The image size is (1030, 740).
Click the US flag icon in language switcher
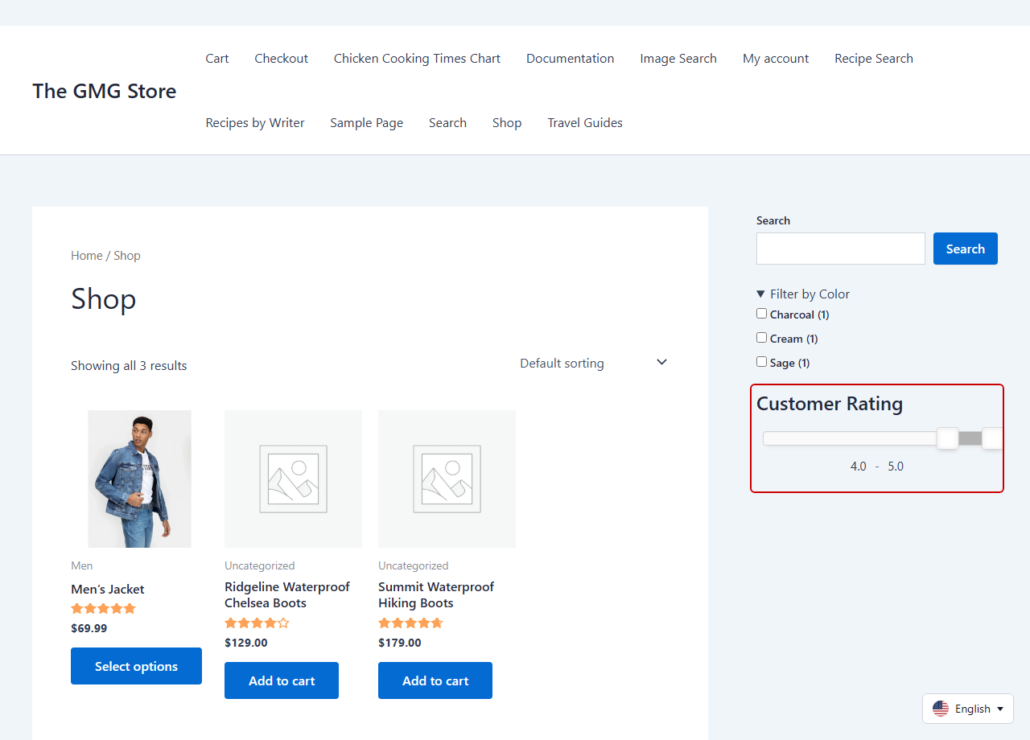point(941,708)
